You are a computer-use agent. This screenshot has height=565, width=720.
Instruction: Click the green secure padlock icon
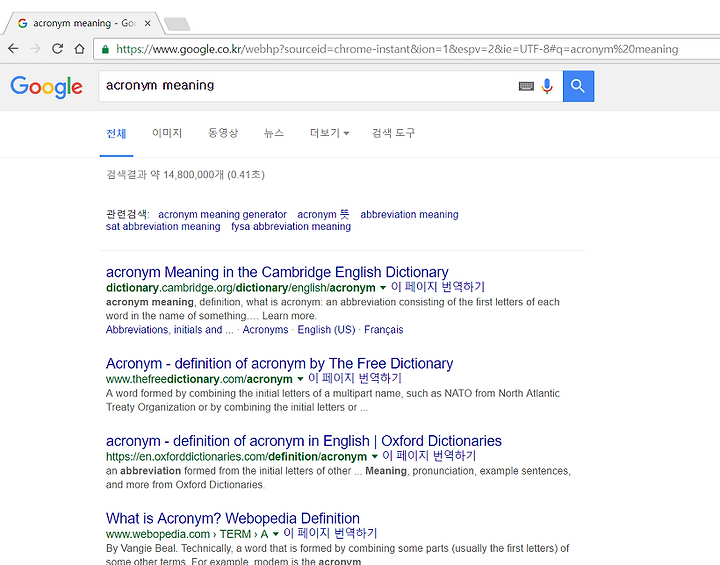(105, 49)
